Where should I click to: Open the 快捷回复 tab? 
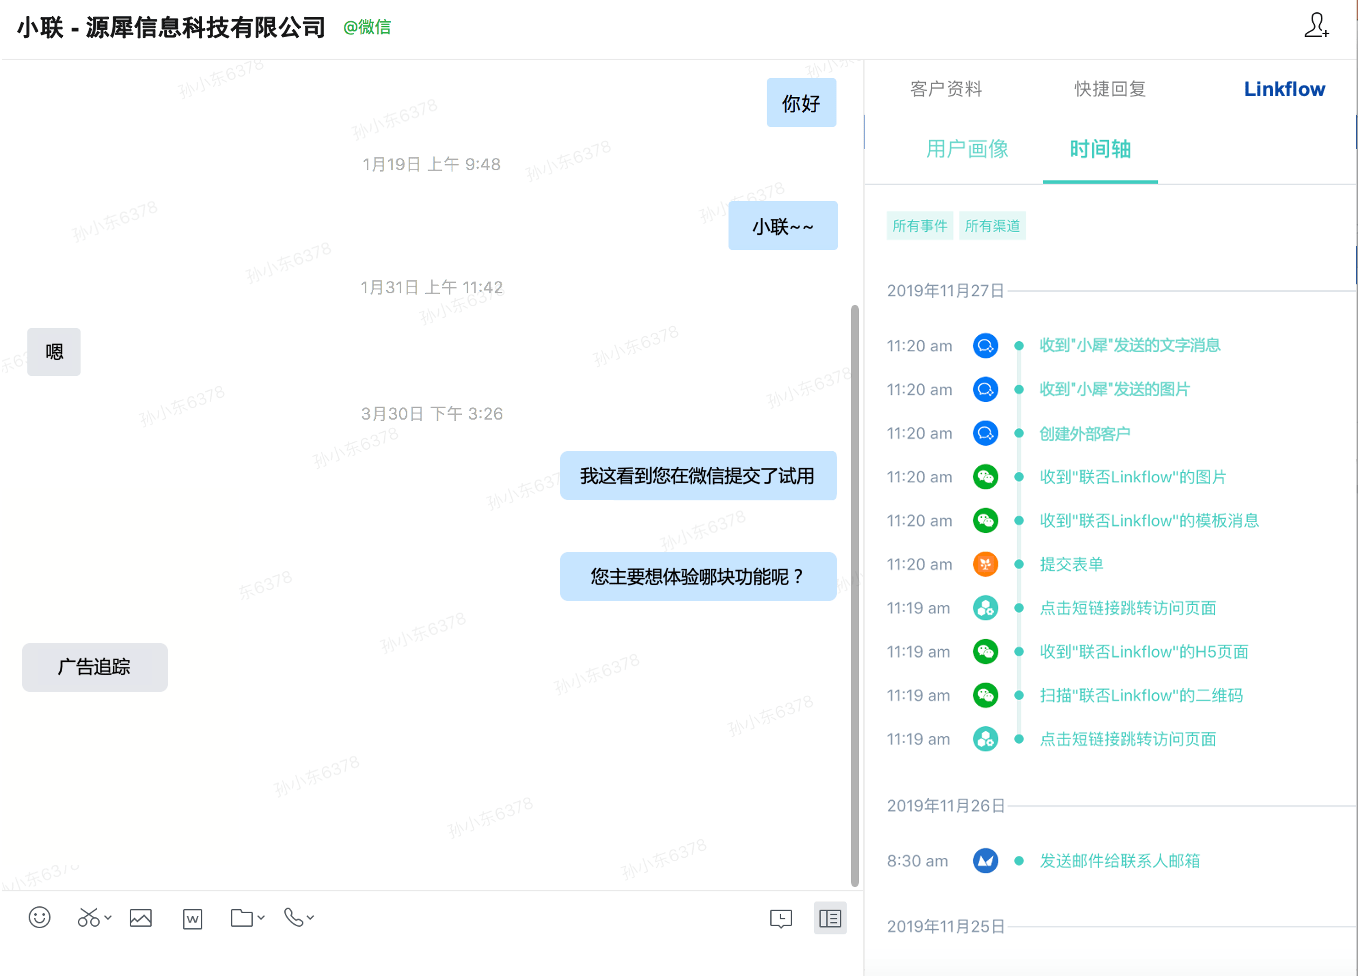click(x=1110, y=89)
